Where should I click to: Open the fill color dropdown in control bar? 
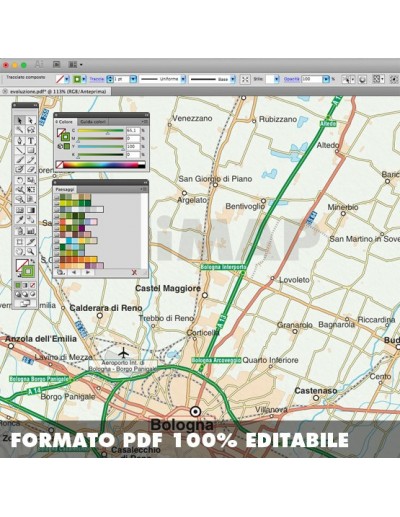[67, 79]
